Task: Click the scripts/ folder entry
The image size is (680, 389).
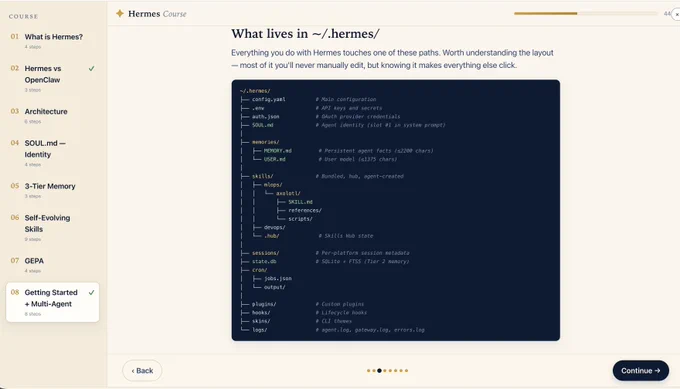Action: (x=300, y=219)
